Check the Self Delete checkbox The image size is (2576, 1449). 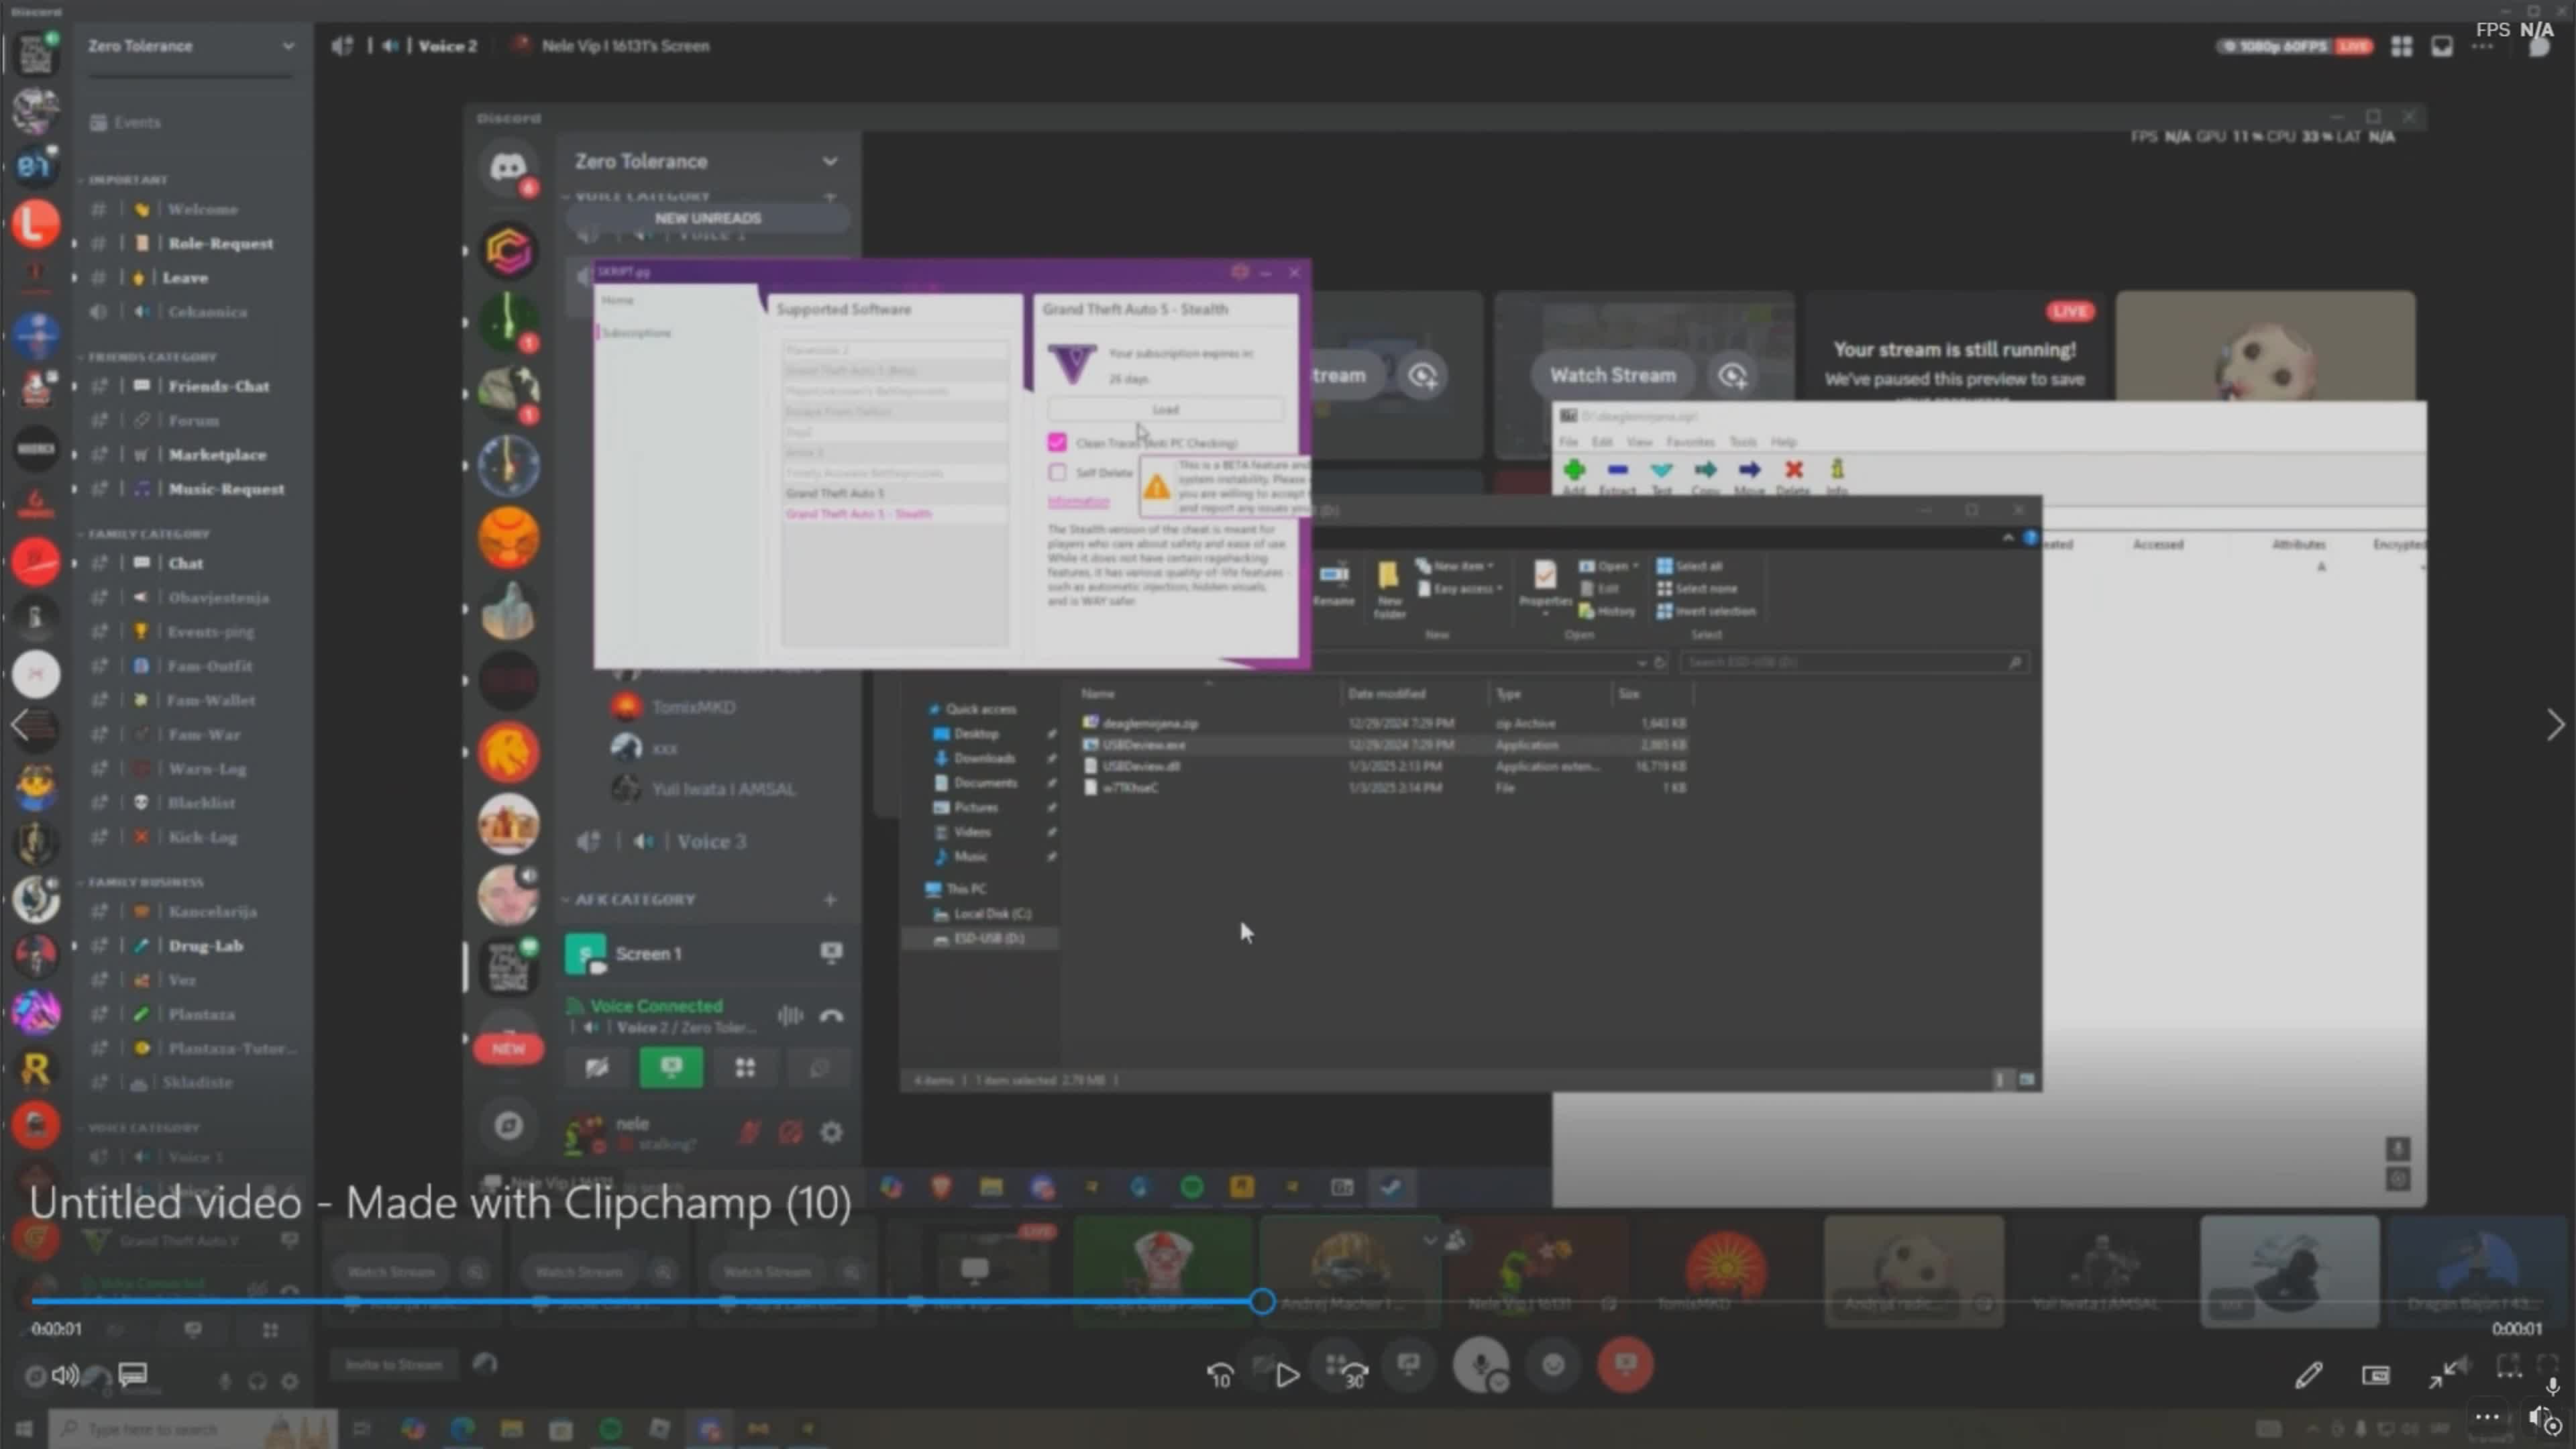[1057, 472]
